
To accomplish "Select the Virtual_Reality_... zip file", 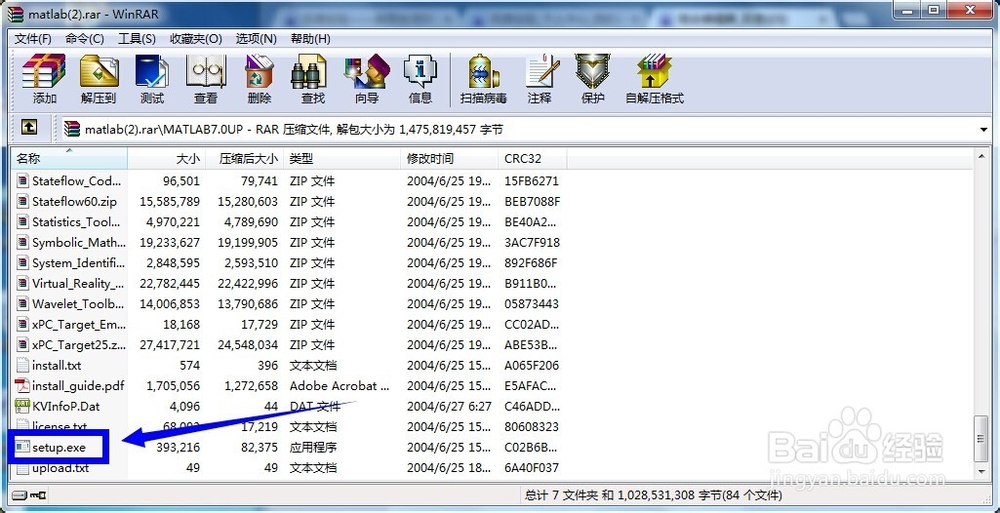I will click(x=79, y=283).
